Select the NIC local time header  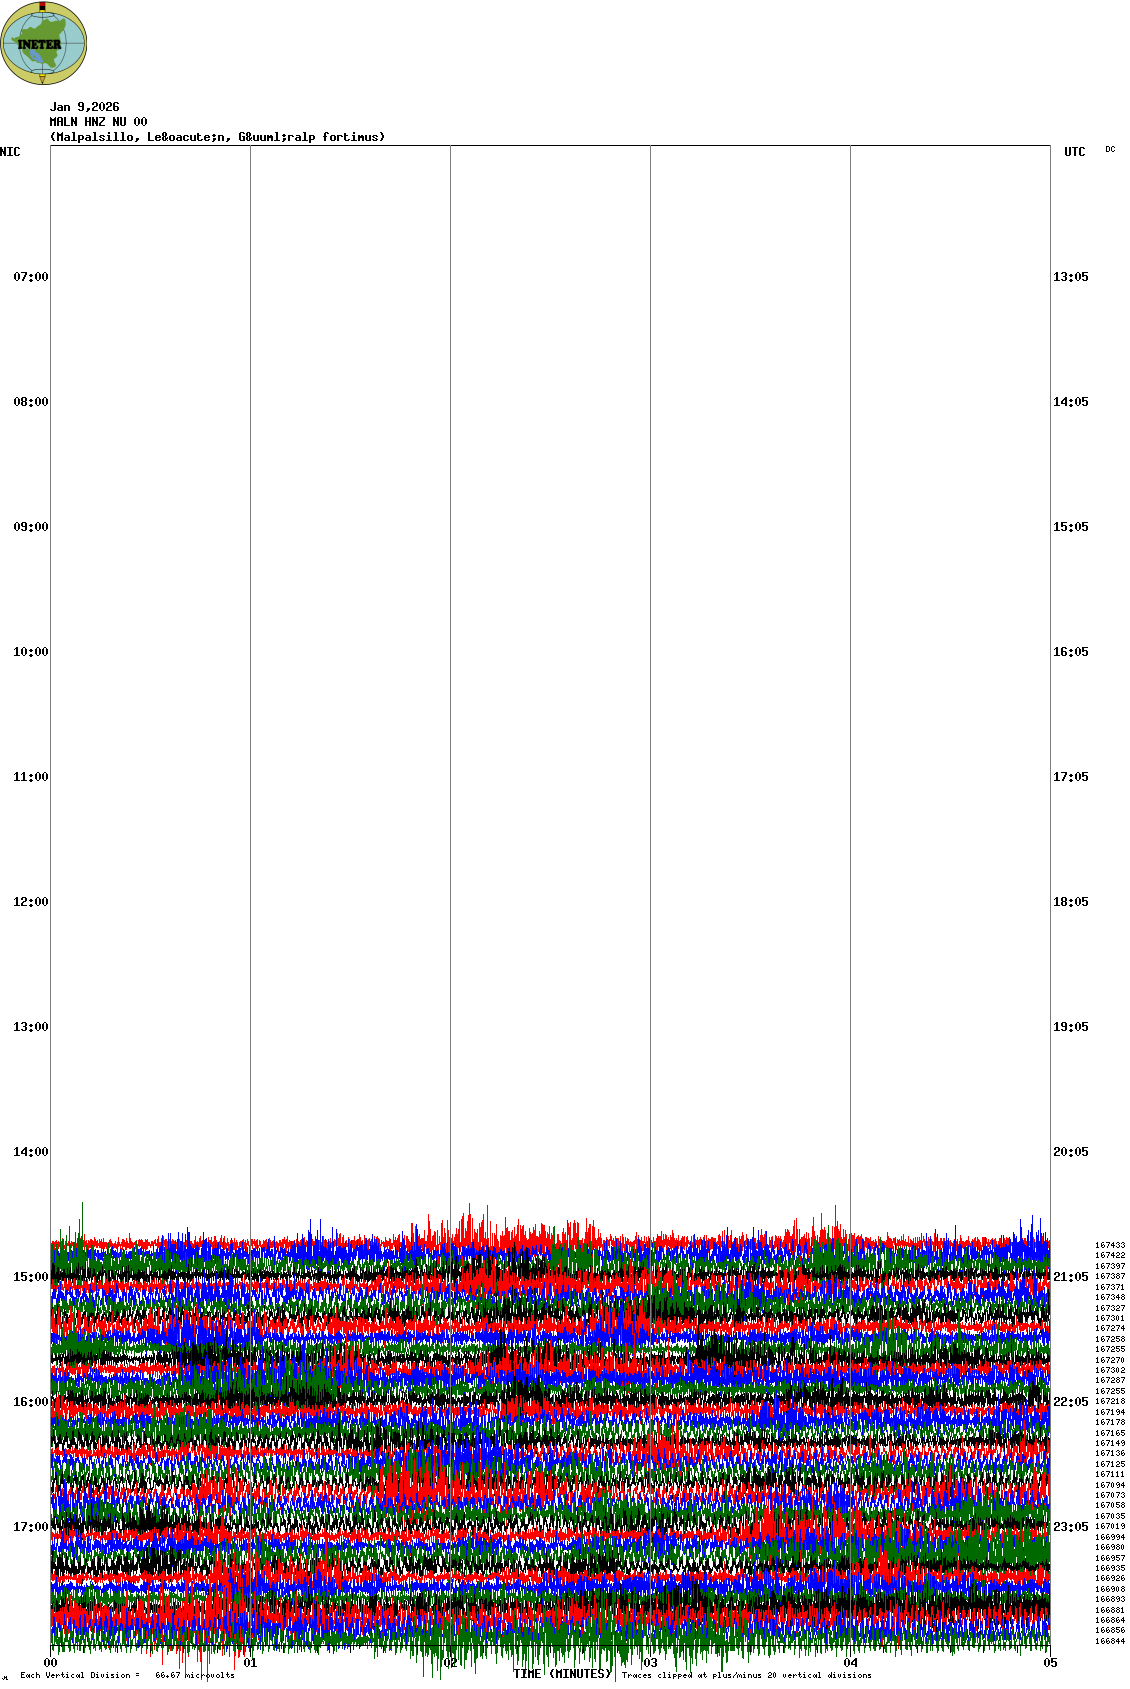pyautogui.click(x=10, y=152)
